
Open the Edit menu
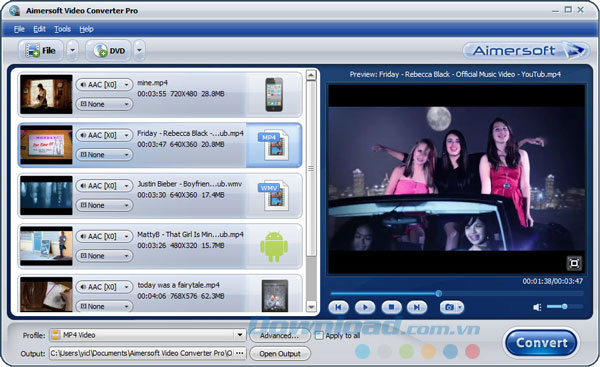click(39, 29)
